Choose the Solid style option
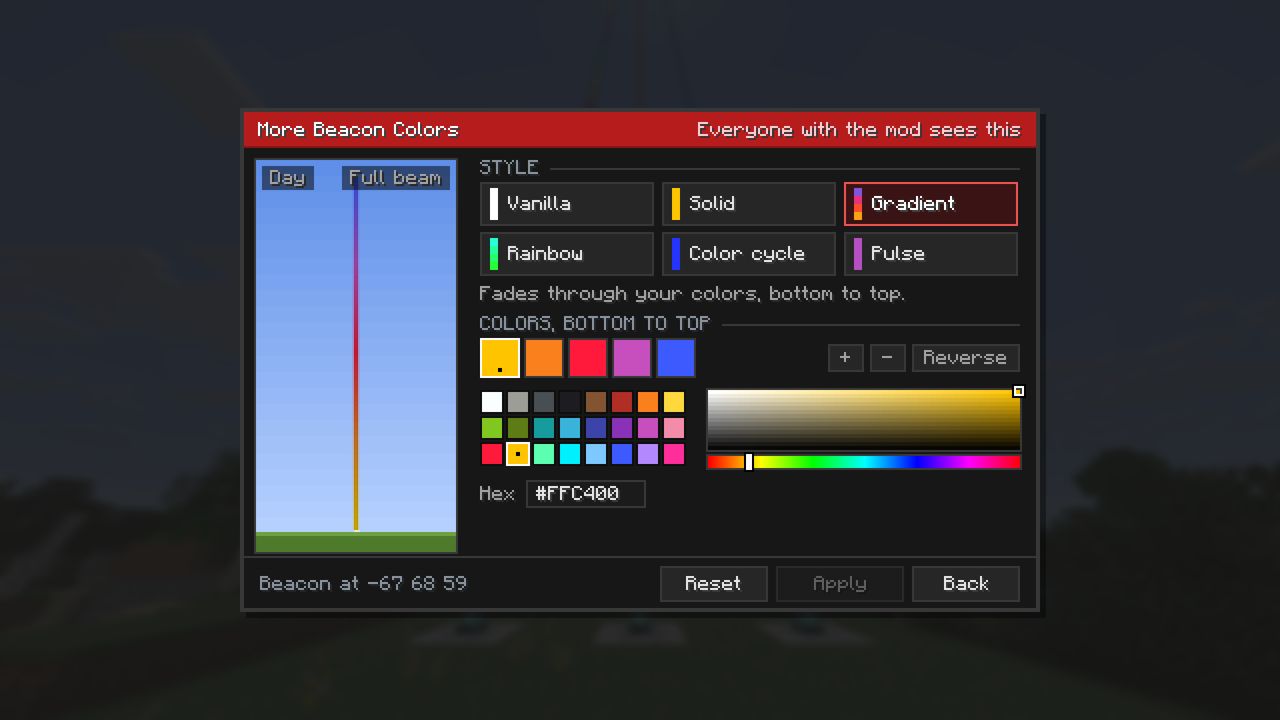This screenshot has width=1280, height=720. [749, 204]
